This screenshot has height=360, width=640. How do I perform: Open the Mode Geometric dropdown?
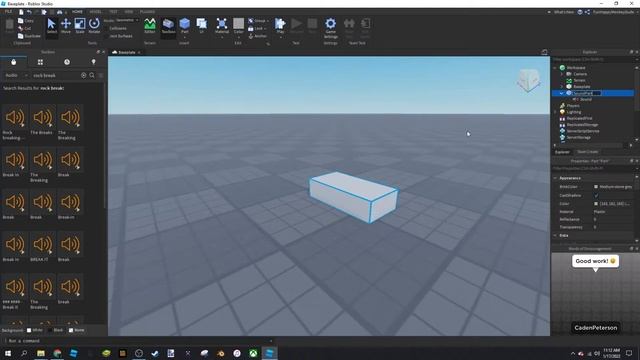127,20
